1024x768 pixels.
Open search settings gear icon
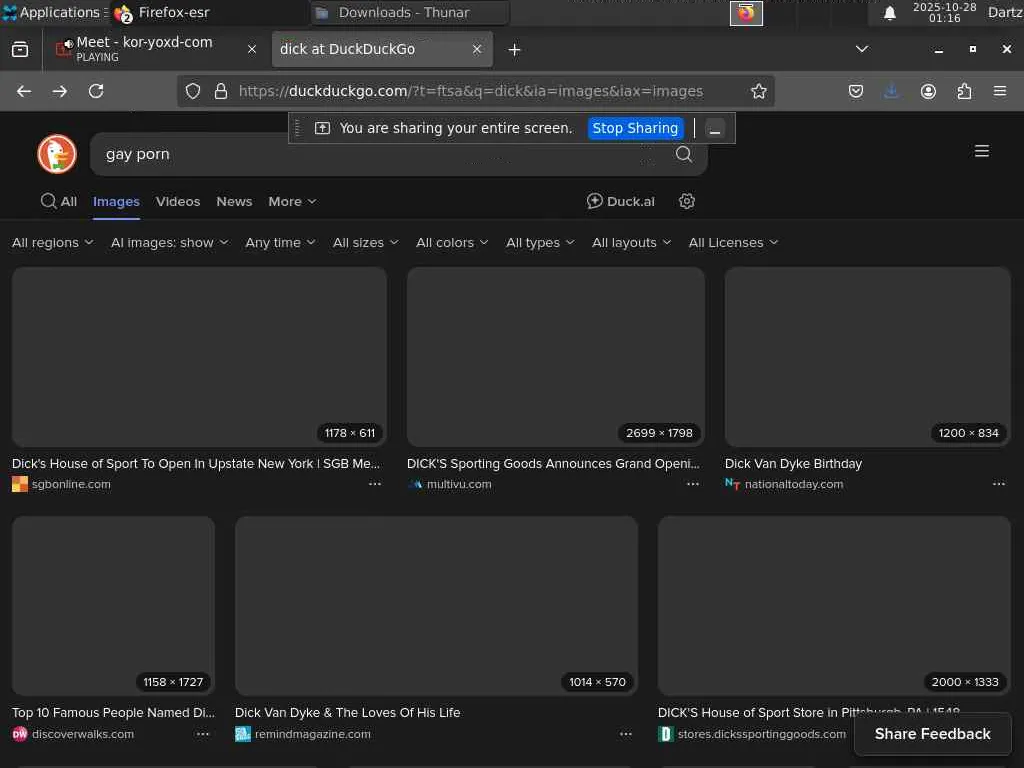pyautogui.click(x=686, y=201)
